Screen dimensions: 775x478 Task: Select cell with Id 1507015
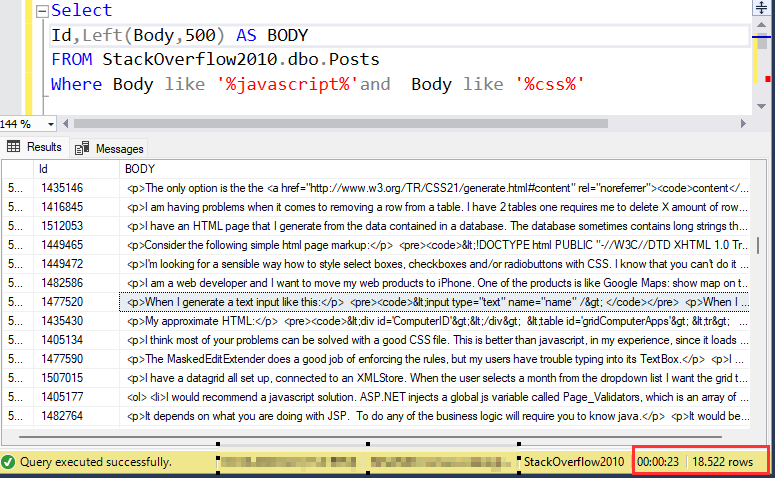pyautogui.click(x=77, y=378)
